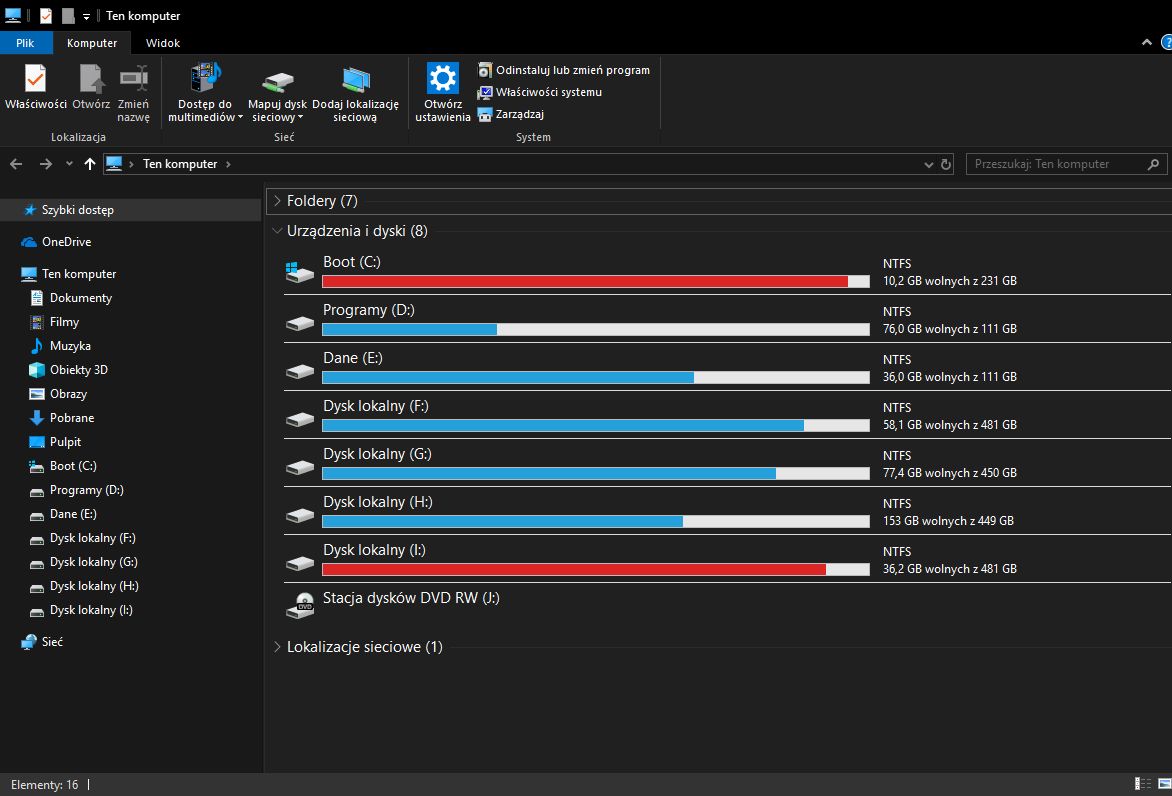Collapse the ribbon with the caret arrow
1172x796 pixels.
tap(1146, 42)
